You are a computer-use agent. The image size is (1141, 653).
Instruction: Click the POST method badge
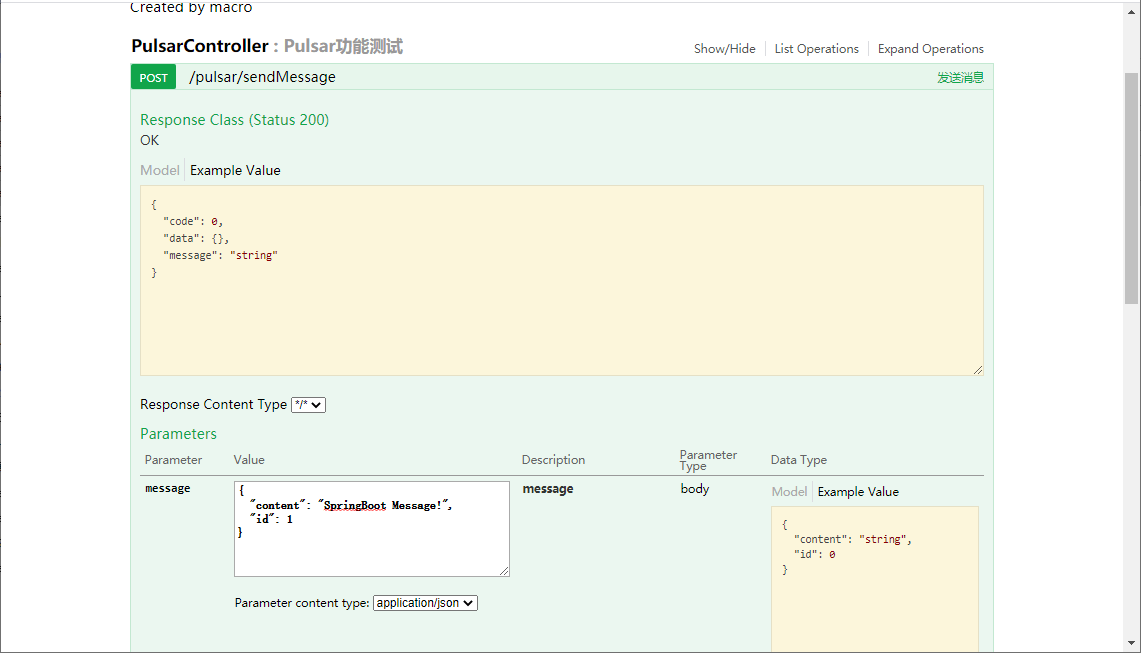(154, 77)
